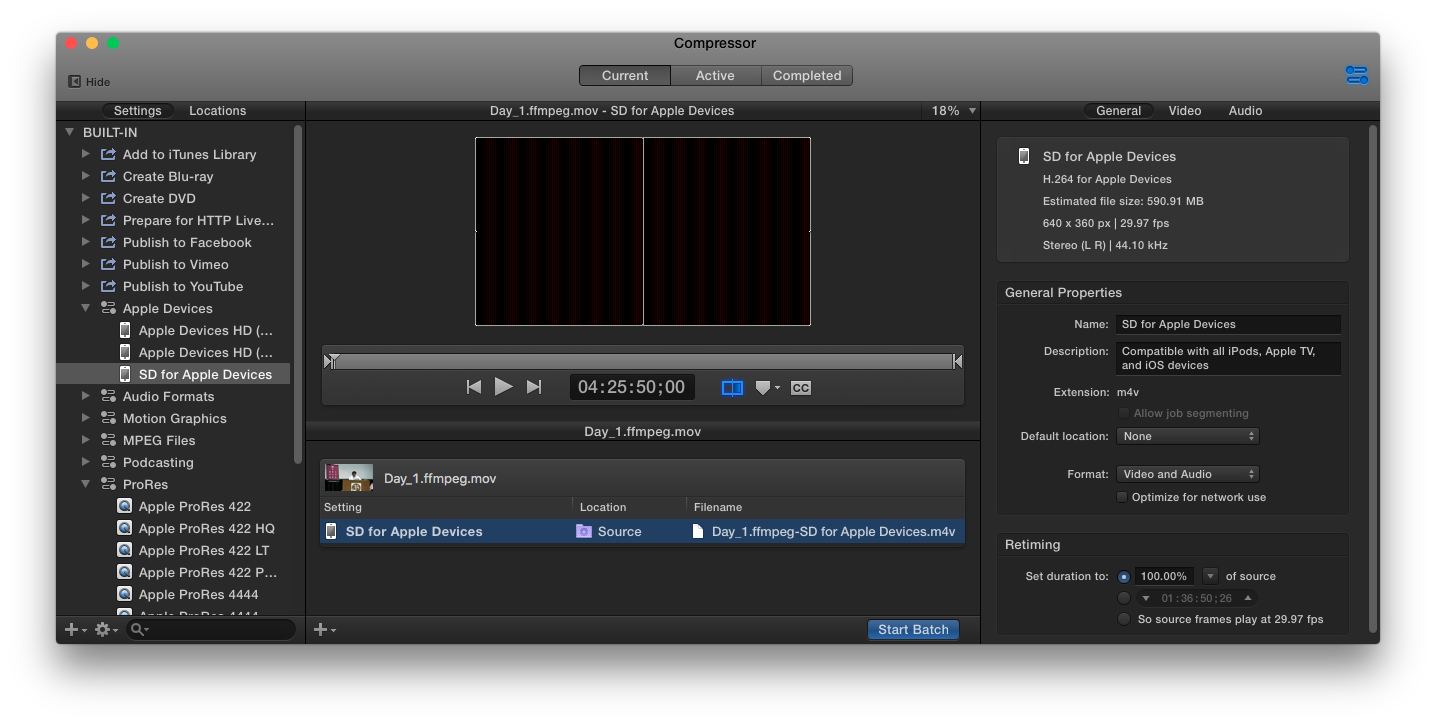Select the percentage of source radio button
This screenshot has width=1436, height=724.
coord(1124,576)
